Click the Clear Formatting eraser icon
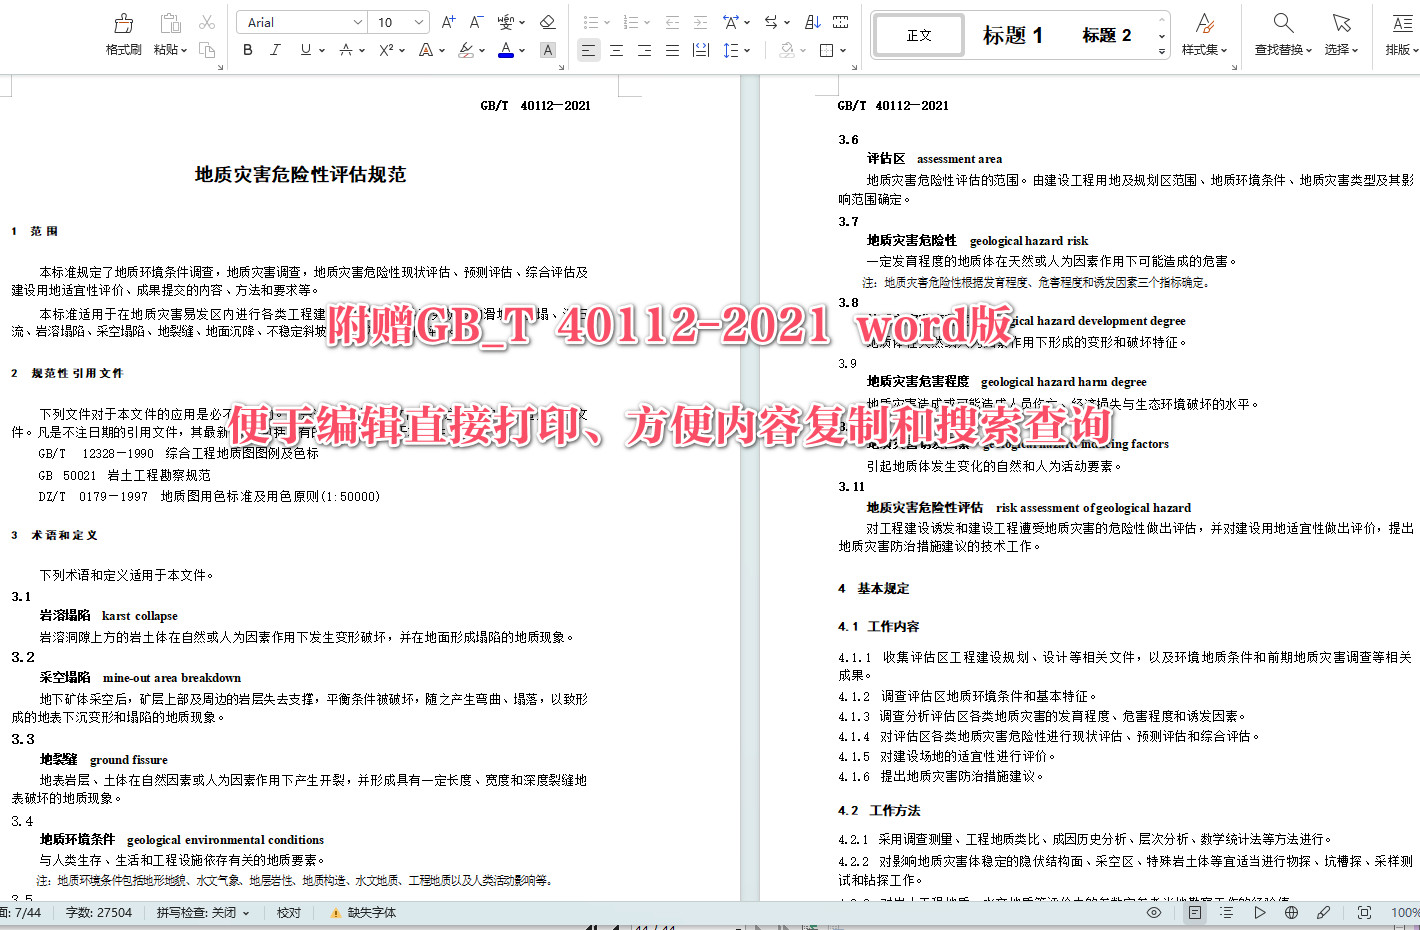Viewport: 1420px width, 930px height. 548,21
